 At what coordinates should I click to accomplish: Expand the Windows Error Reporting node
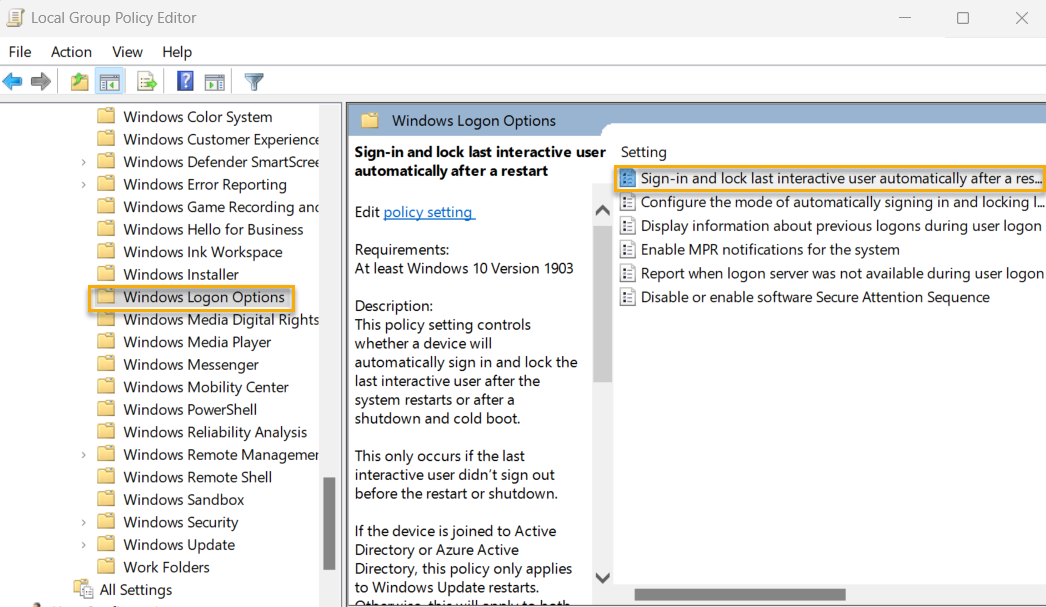pos(83,185)
